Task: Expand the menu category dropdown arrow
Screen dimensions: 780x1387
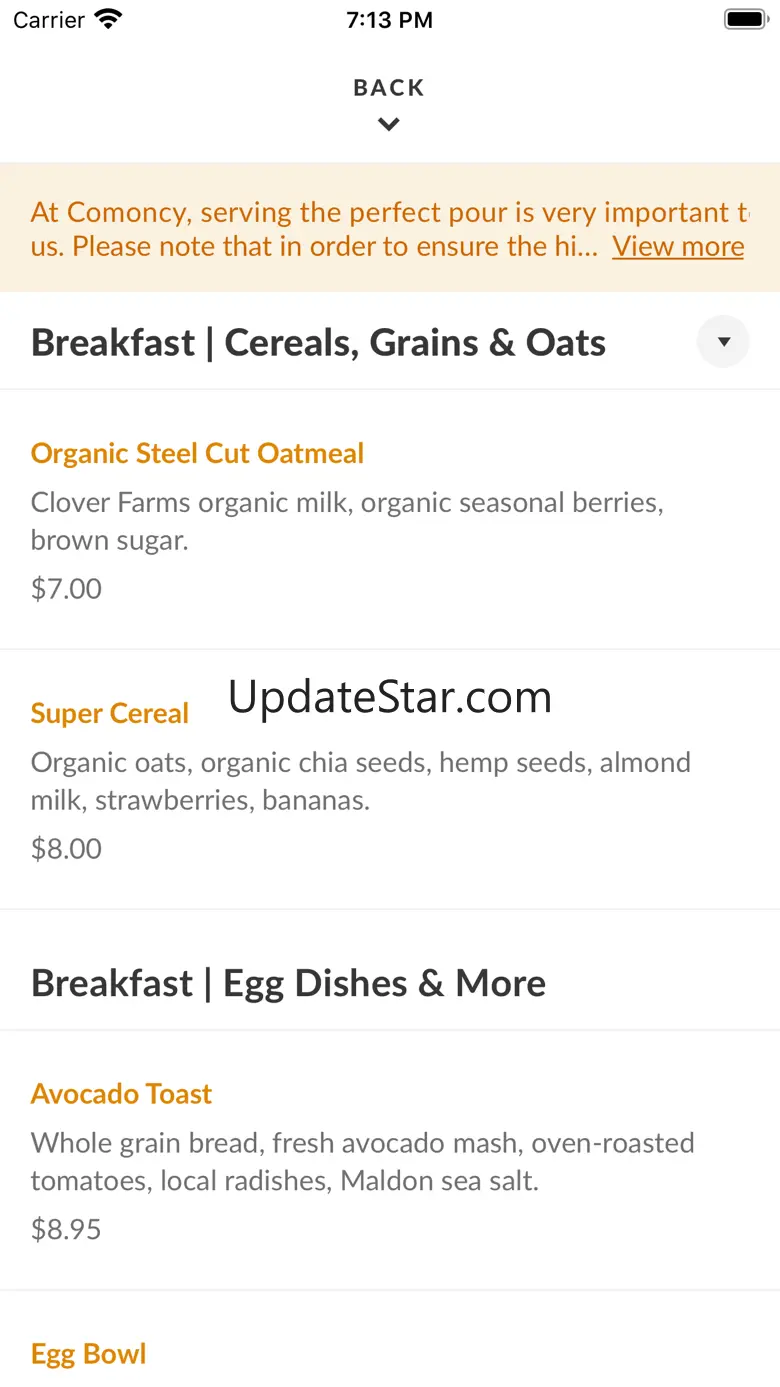Action: tap(723, 342)
